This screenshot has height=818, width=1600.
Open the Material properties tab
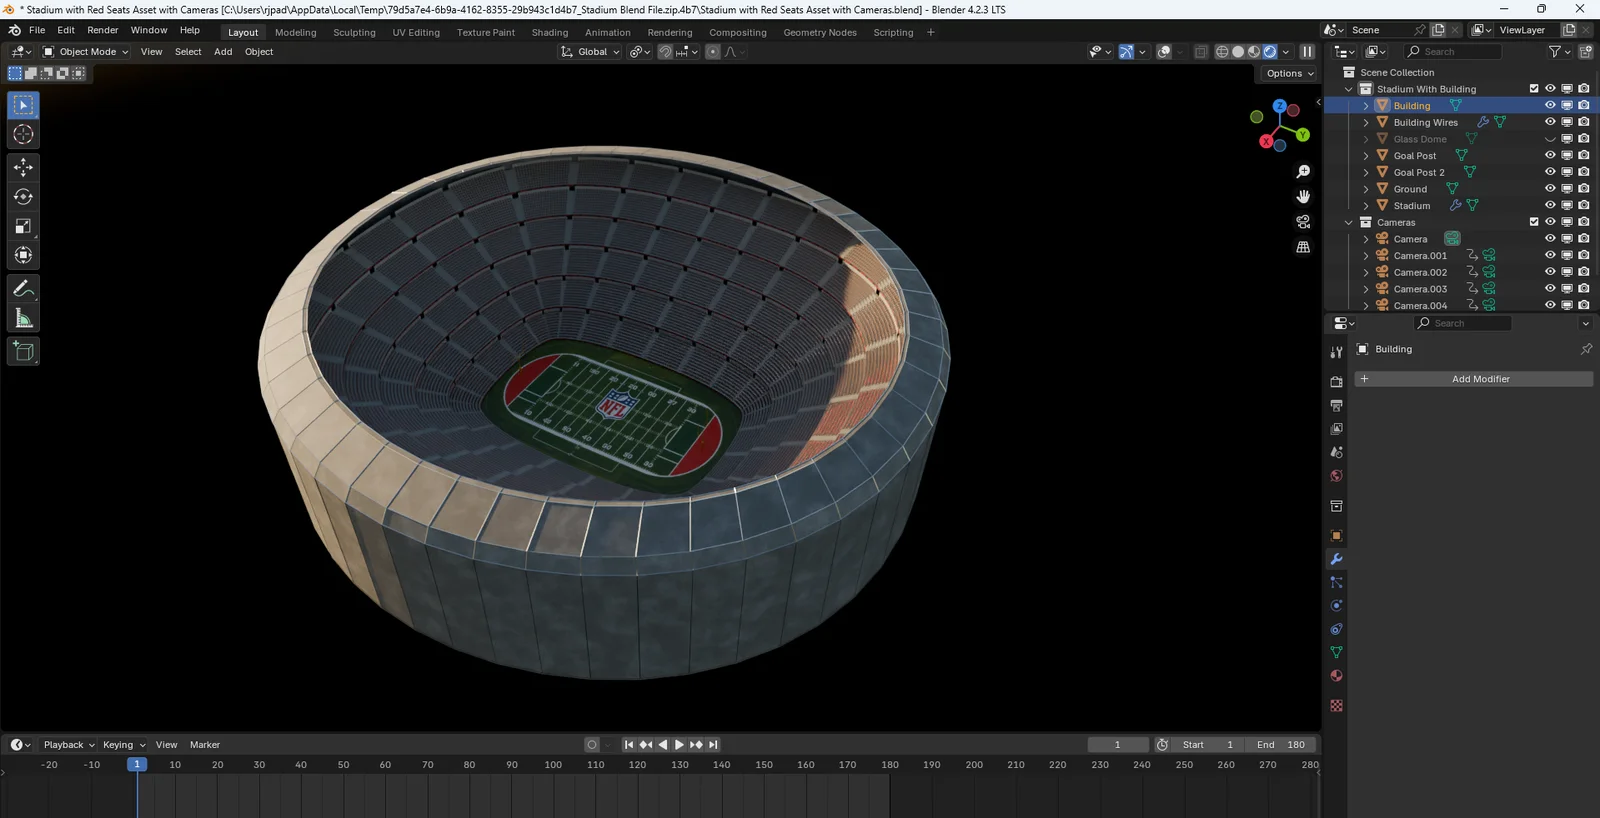(x=1336, y=676)
